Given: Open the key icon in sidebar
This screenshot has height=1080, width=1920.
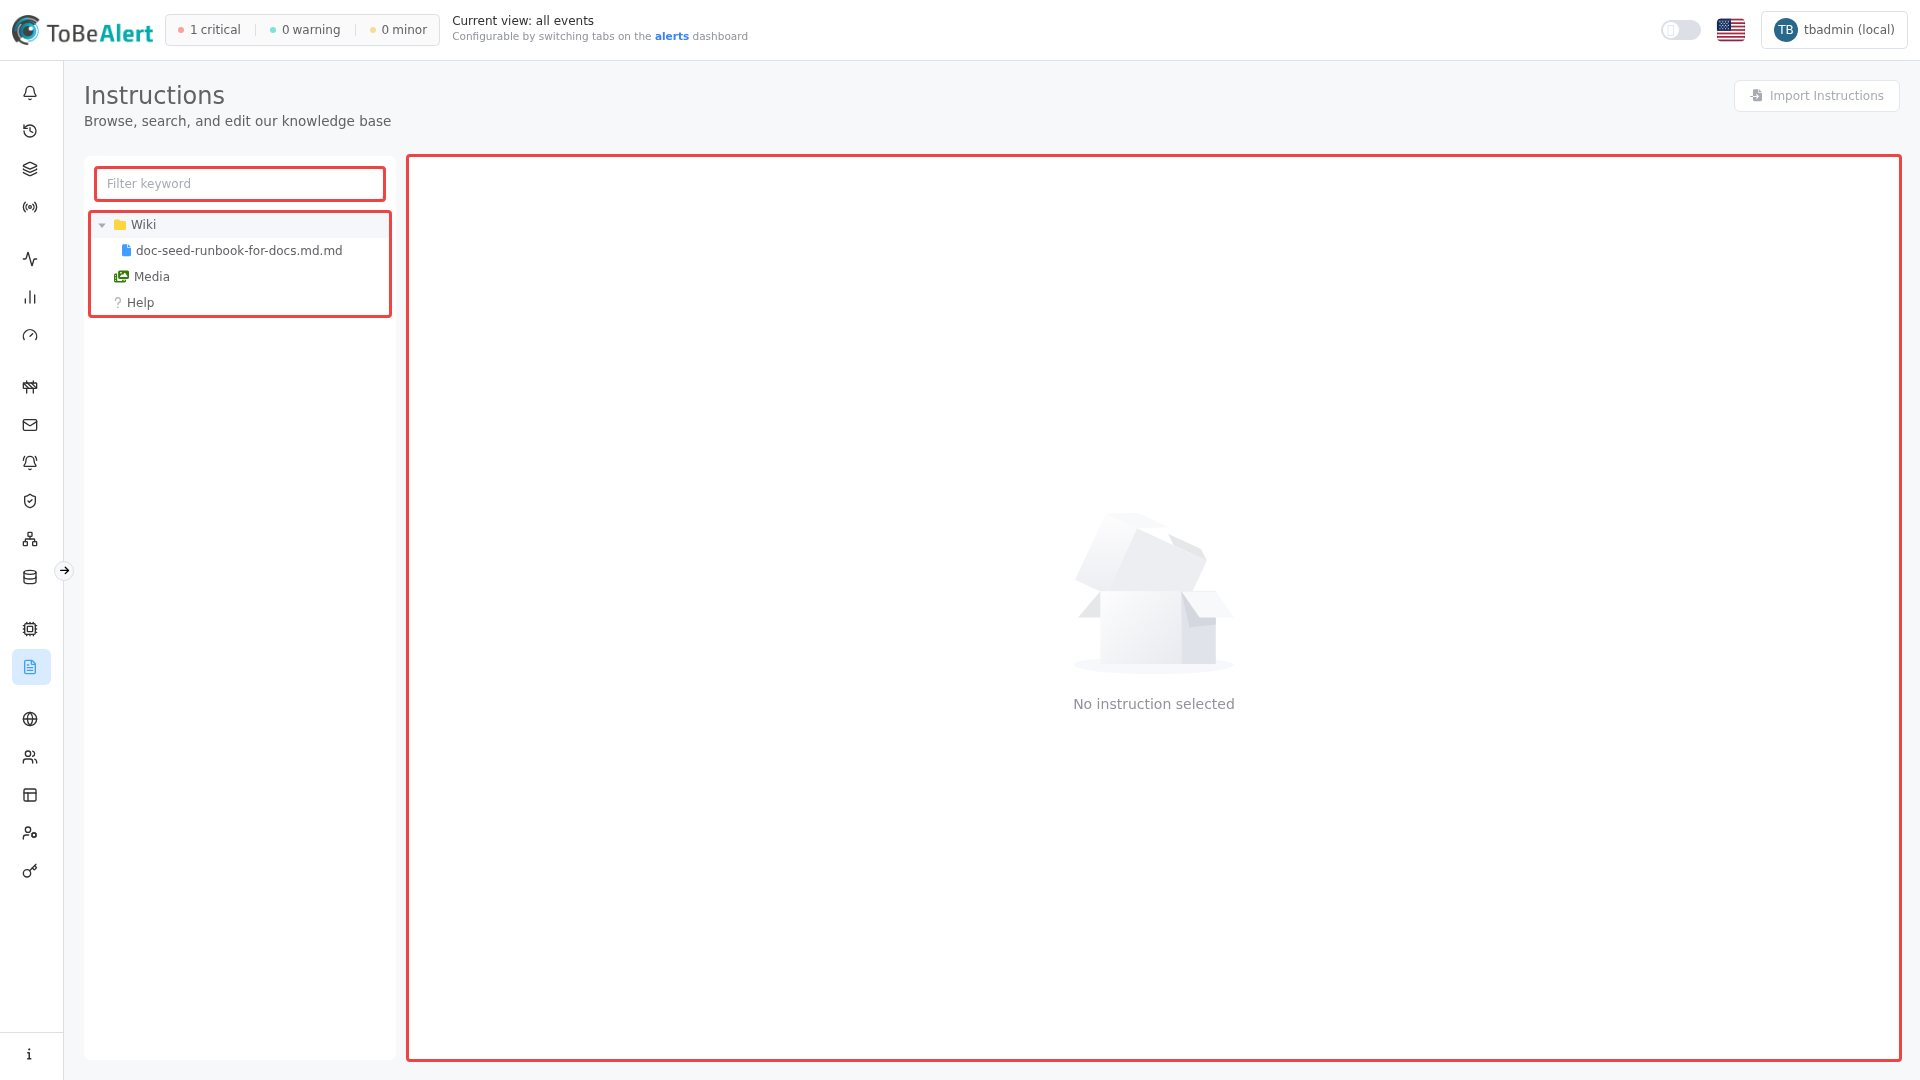Looking at the screenshot, I should point(30,871).
